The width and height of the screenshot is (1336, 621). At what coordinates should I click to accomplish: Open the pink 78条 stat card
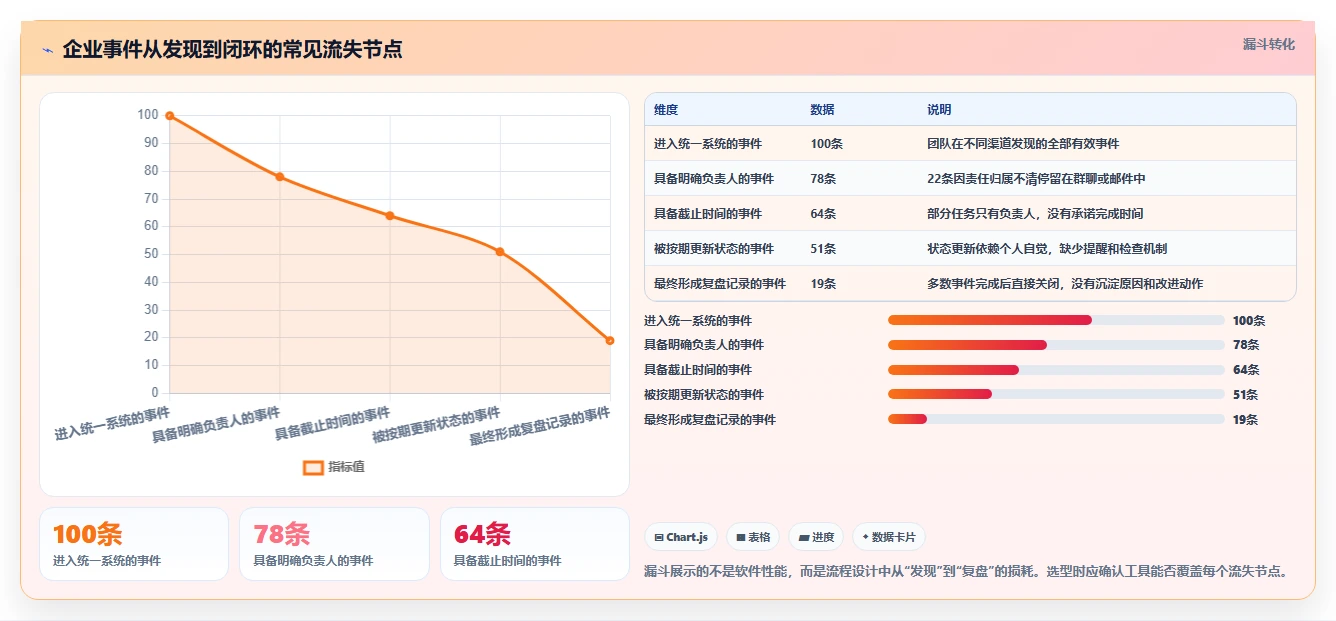point(334,544)
